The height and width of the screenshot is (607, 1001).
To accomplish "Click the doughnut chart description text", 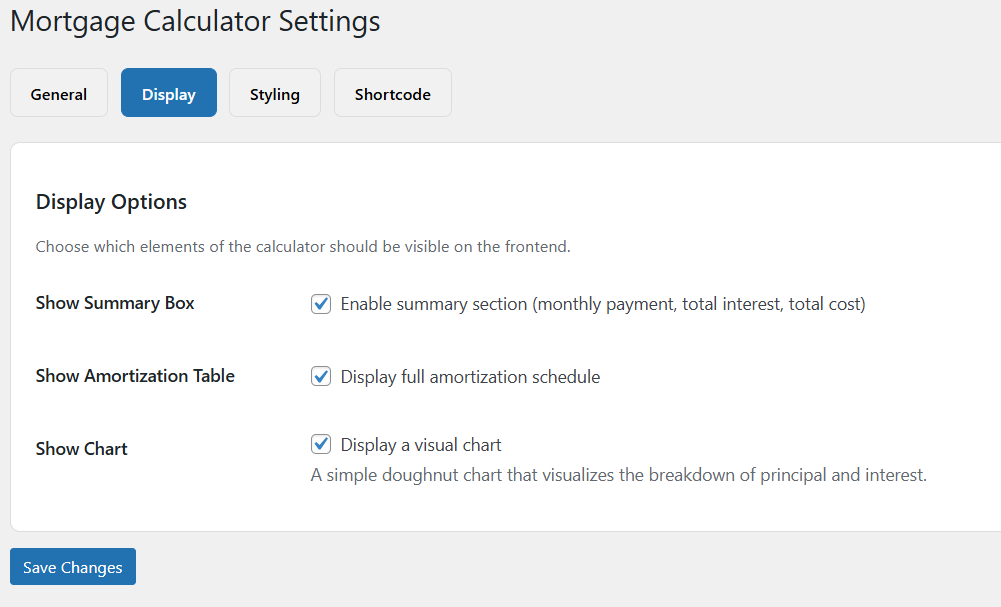I will (618, 475).
